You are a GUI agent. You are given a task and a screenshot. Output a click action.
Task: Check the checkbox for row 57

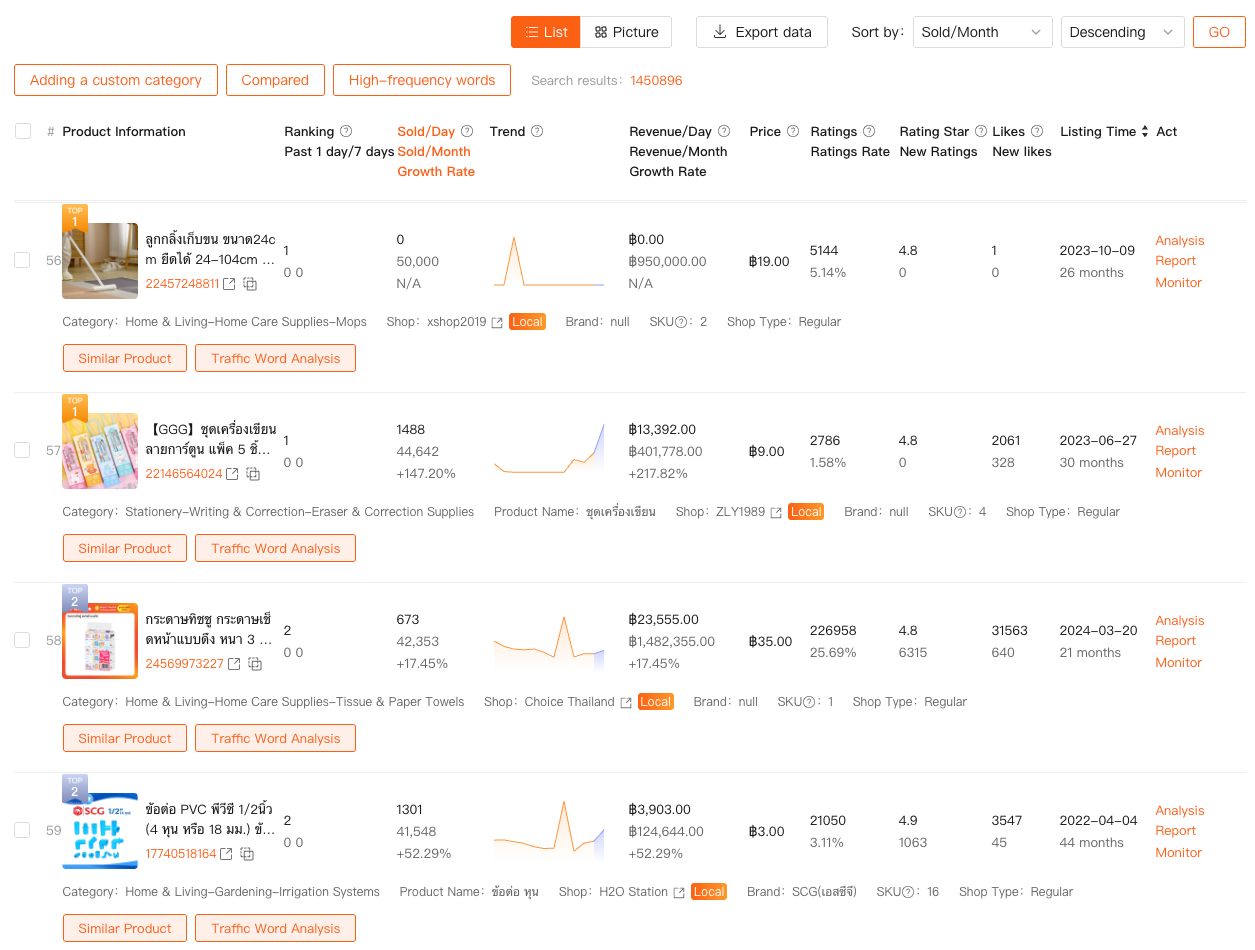coord(22,450)
